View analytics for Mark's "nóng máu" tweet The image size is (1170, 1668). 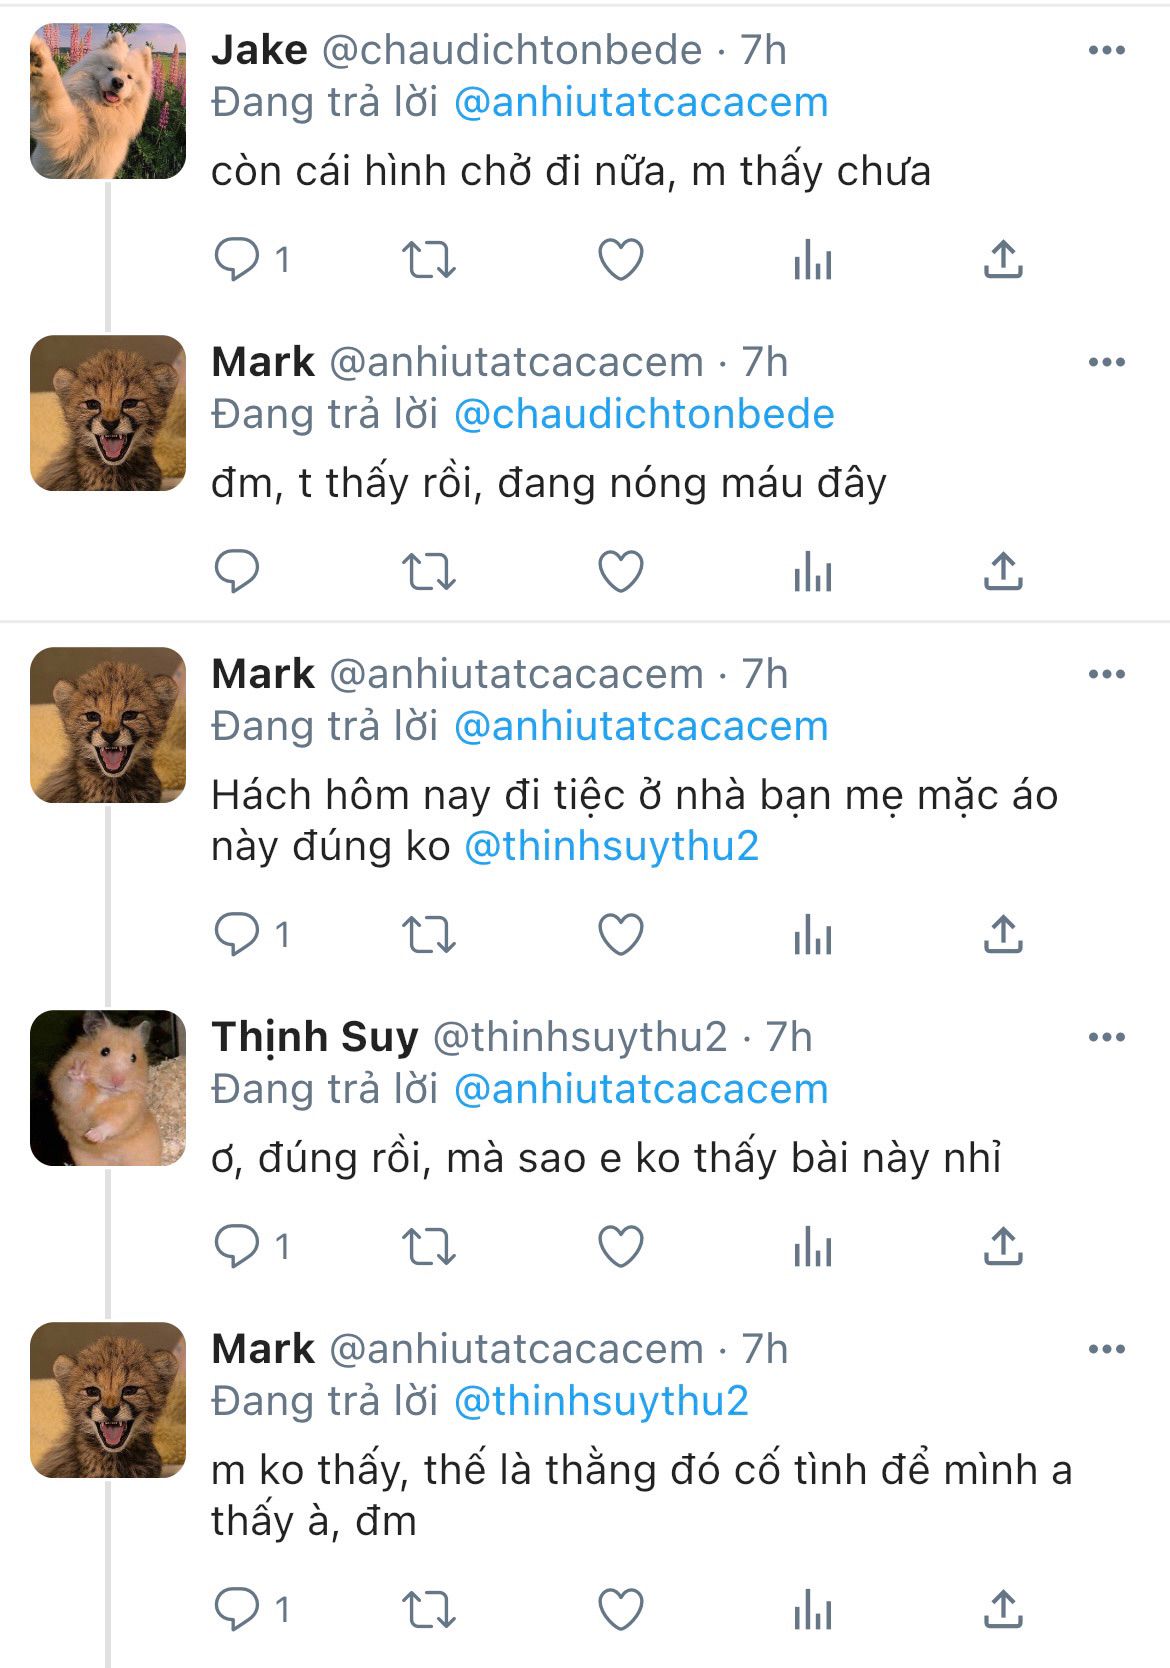pos(812,572)
